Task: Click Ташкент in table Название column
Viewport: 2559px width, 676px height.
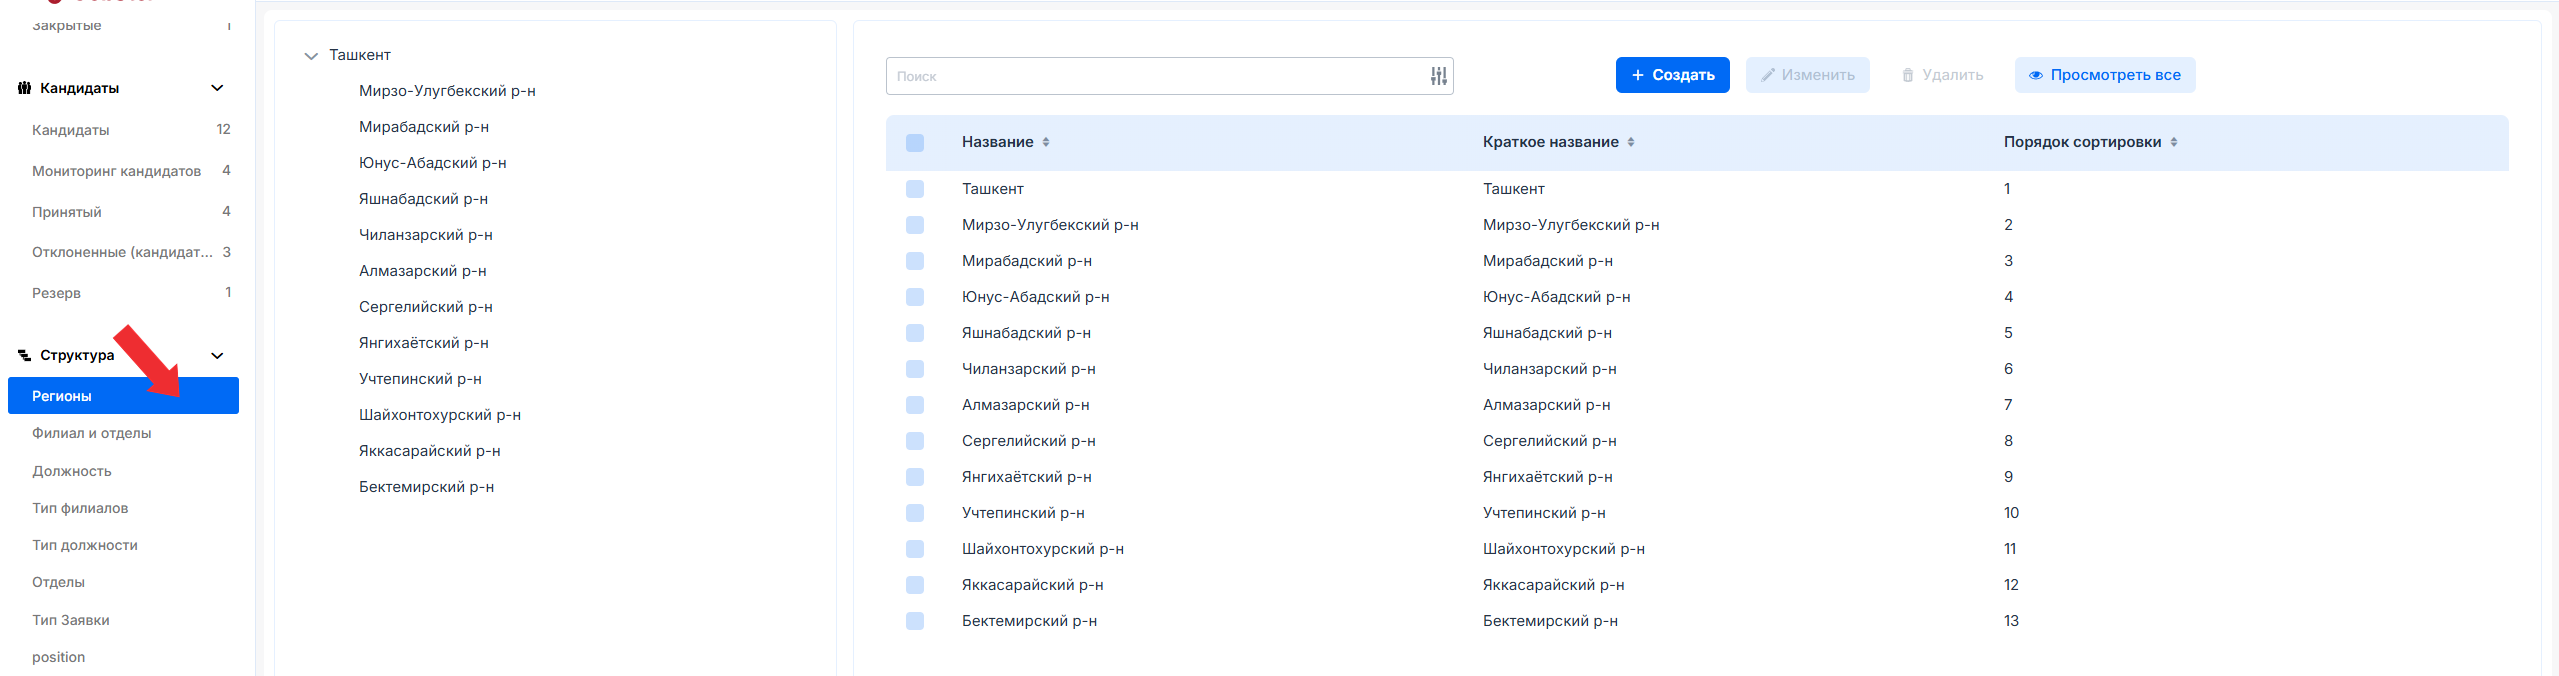Action: click(993, 189)
